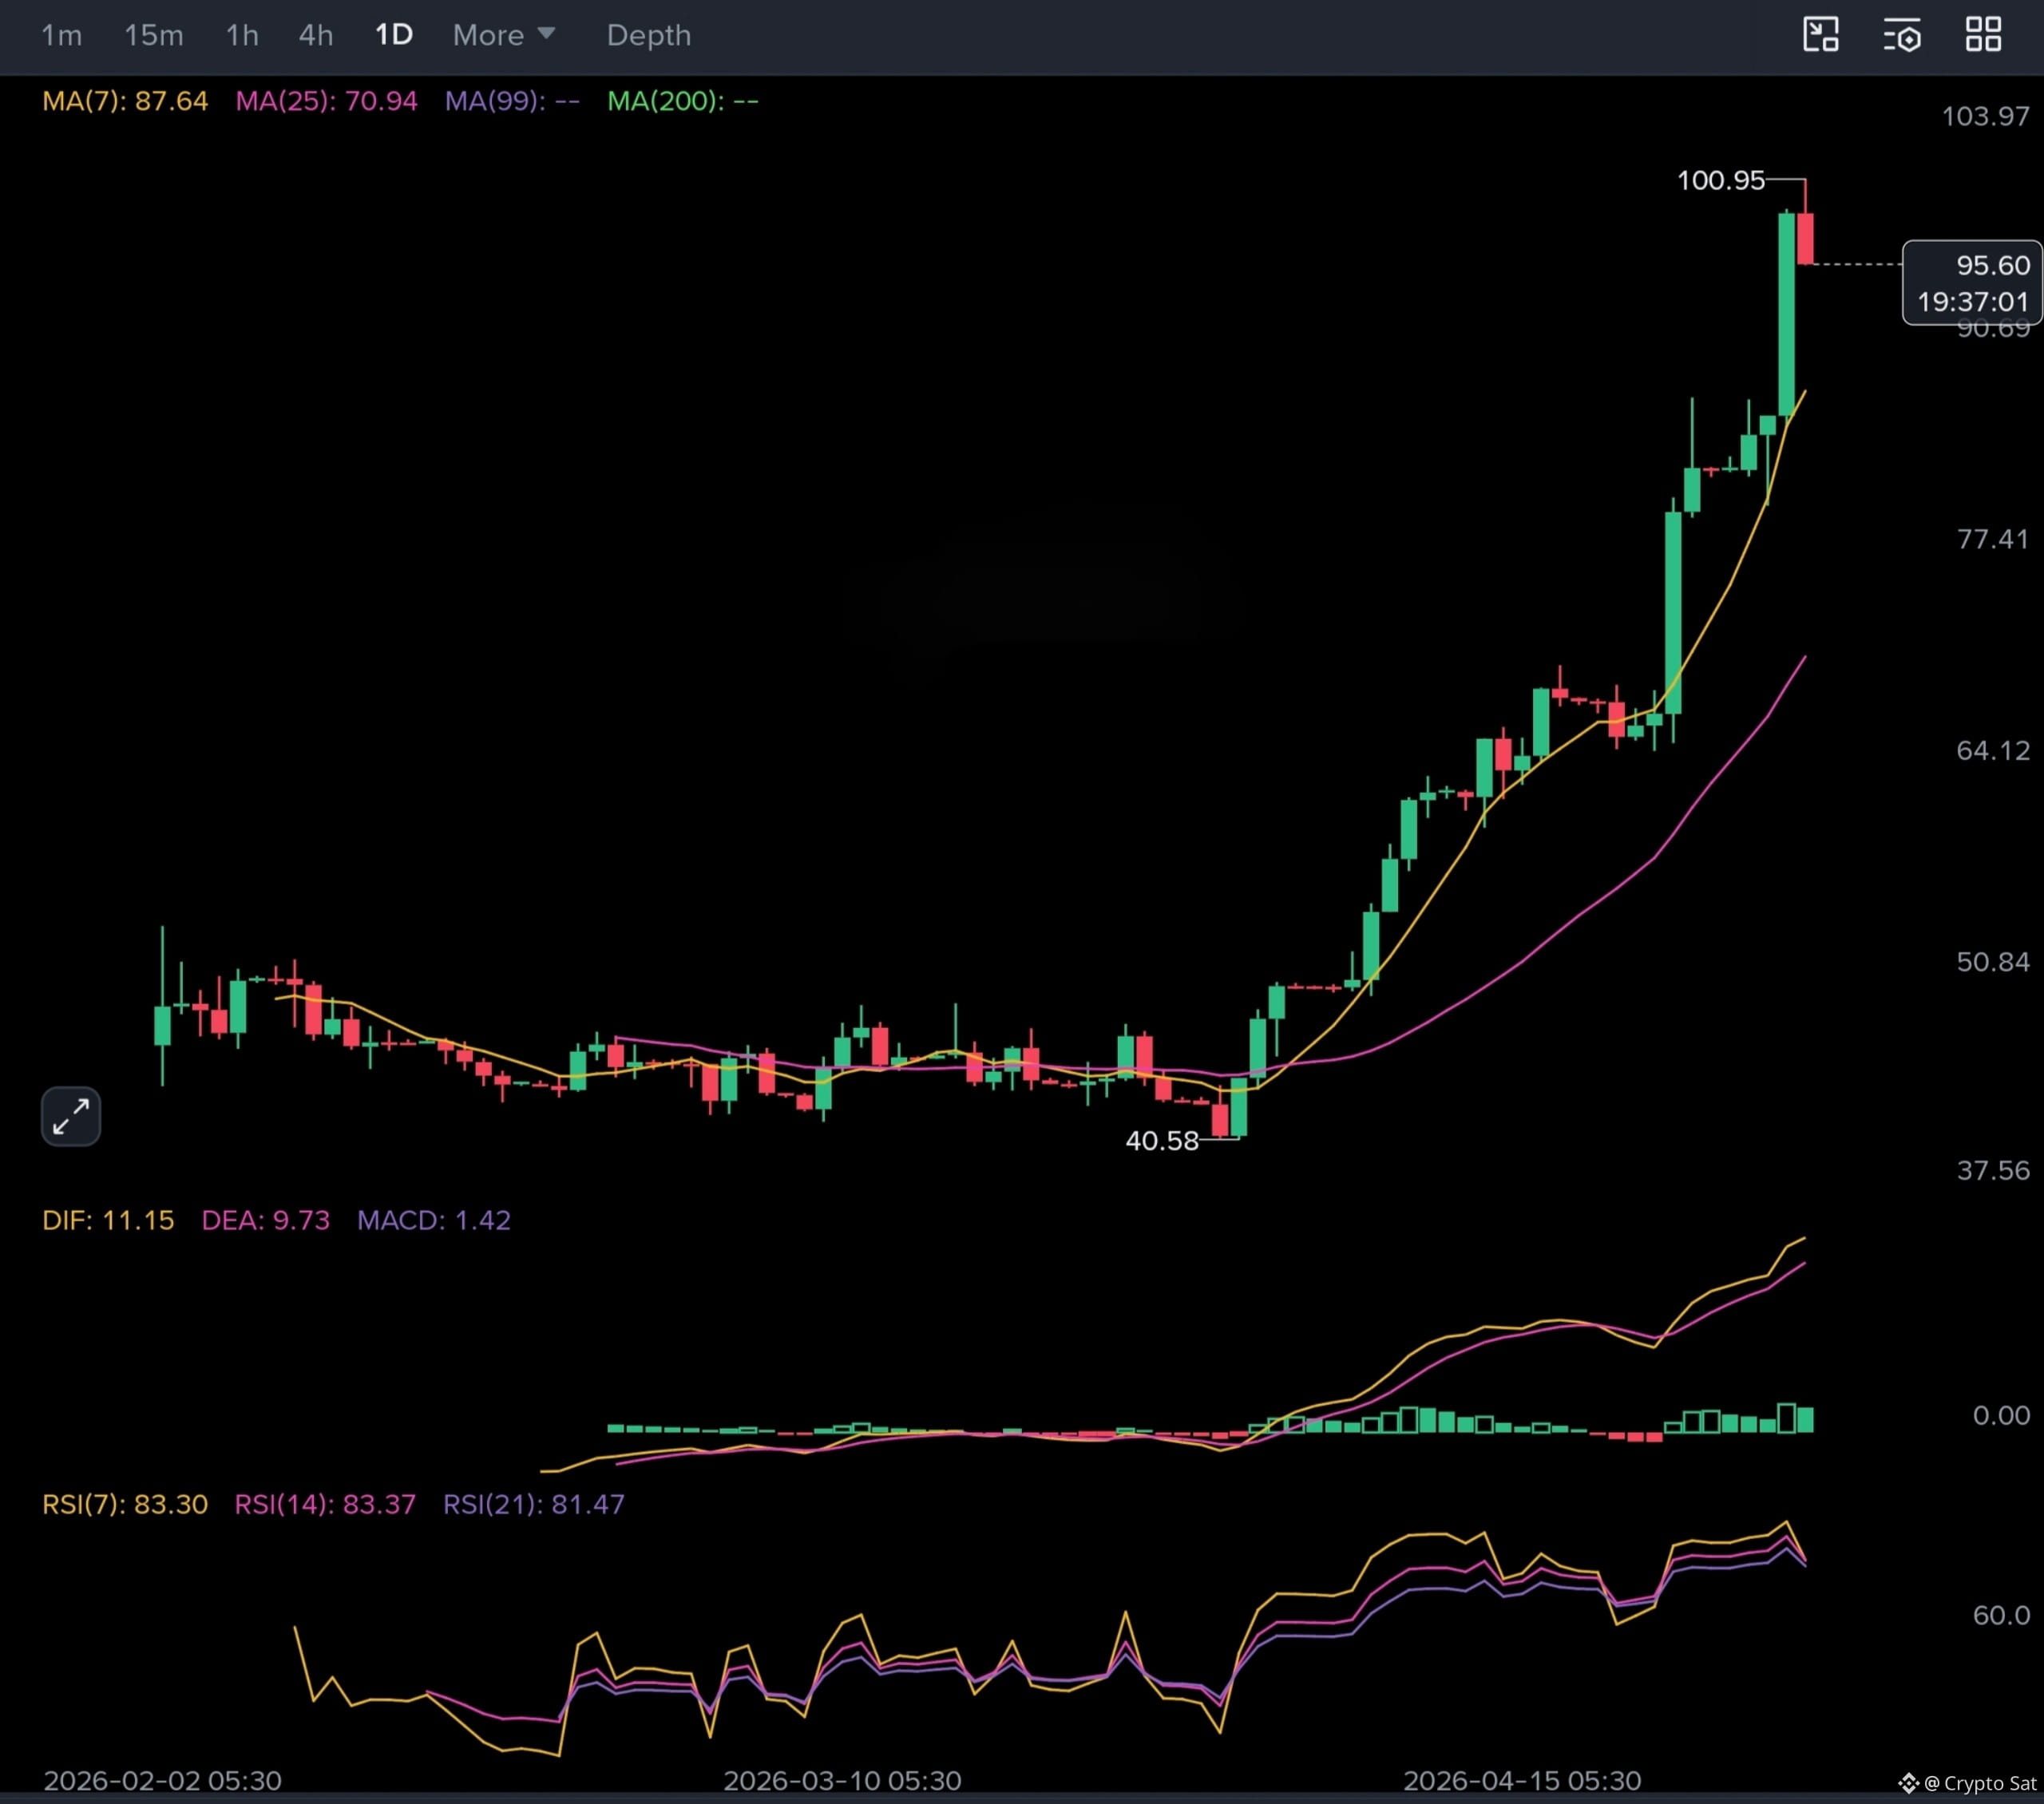Click the RSI(7): 83.30 label
Viewport: 2044px width, 1804px height.
tap(125, 1504)
